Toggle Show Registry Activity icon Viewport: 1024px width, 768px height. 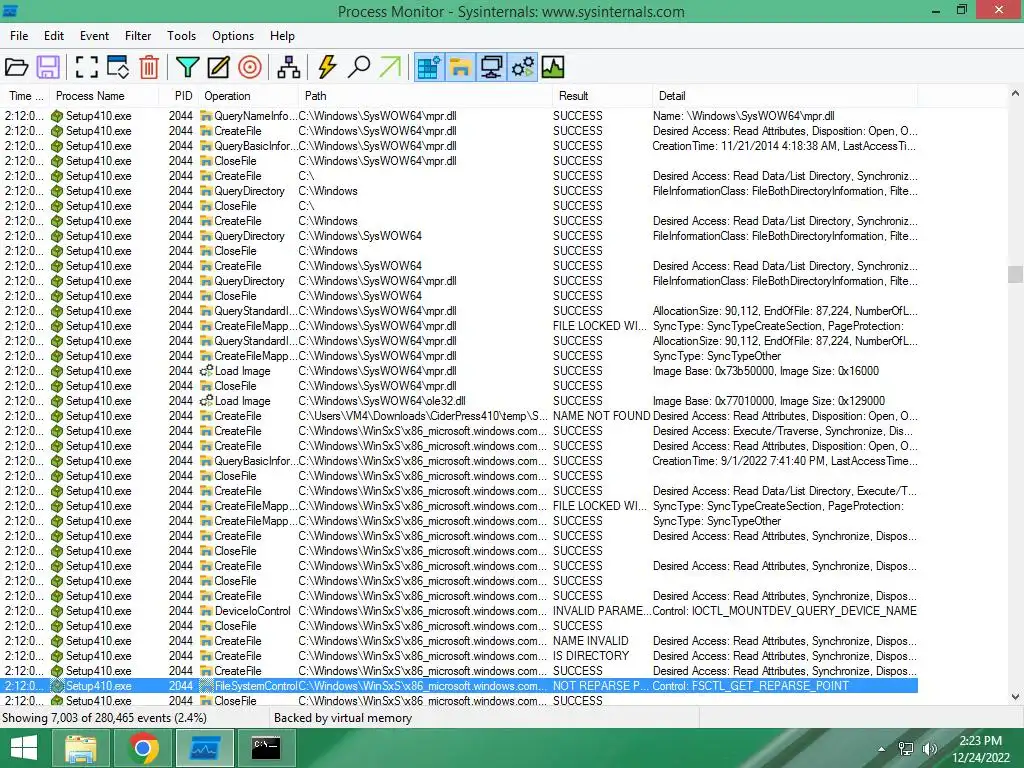click(x=429, y=67)
